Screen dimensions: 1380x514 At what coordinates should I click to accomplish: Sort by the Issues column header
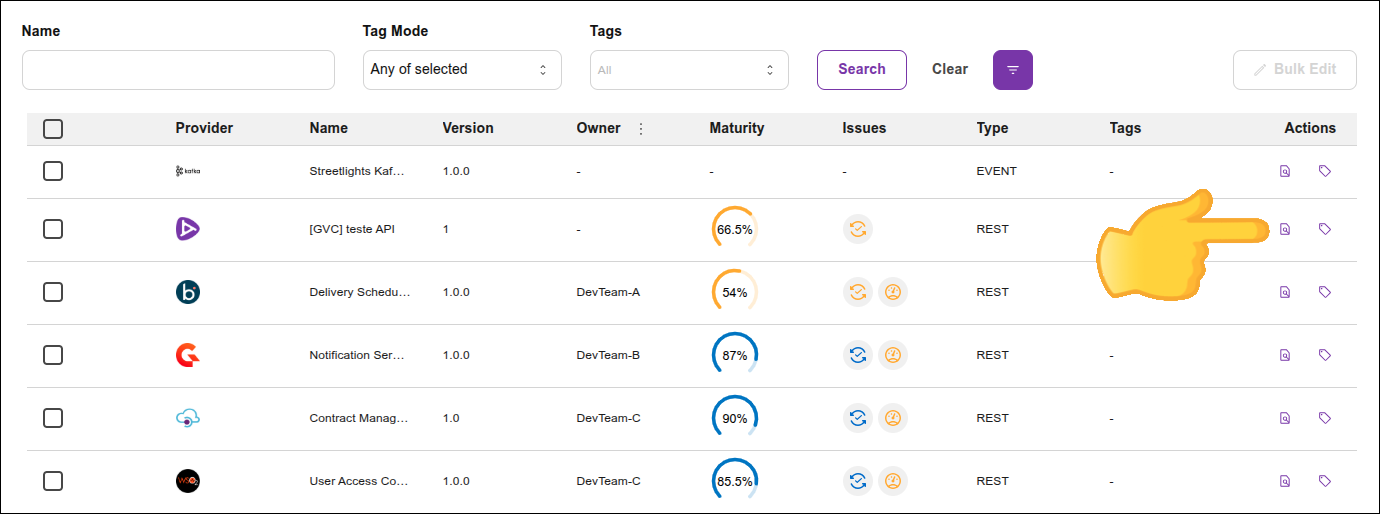[864, 128]
